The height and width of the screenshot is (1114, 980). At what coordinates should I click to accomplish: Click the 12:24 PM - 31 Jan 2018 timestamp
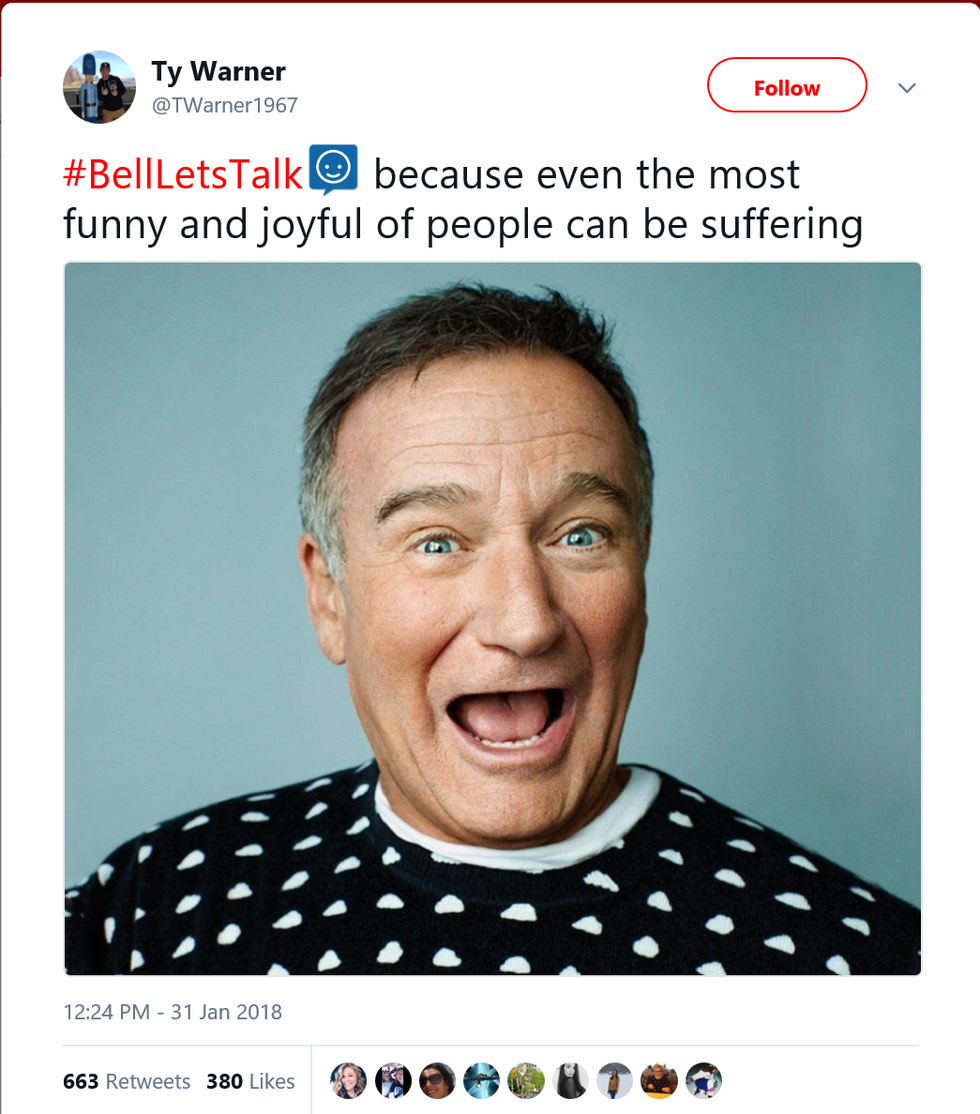172,1011
